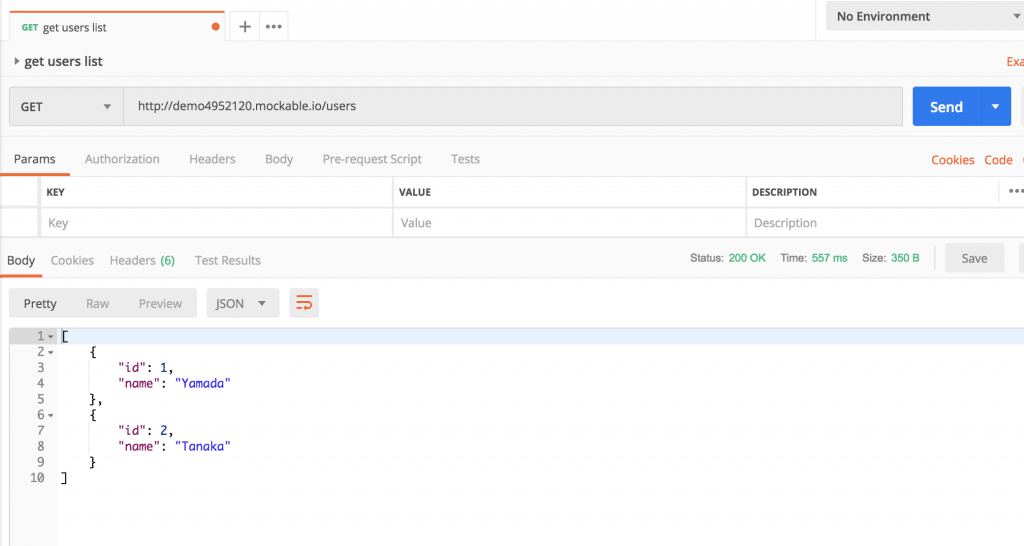Click the 350 B size value

905,258
